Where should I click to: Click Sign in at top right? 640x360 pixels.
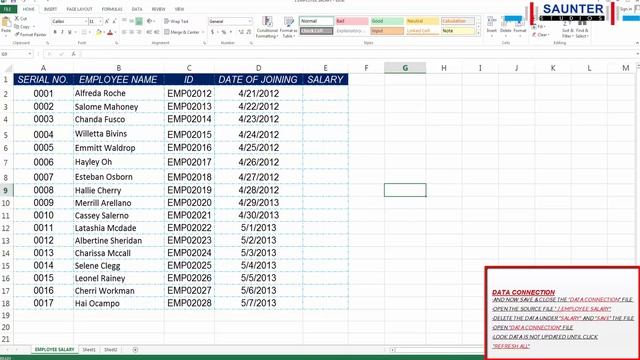click(626, 9)
